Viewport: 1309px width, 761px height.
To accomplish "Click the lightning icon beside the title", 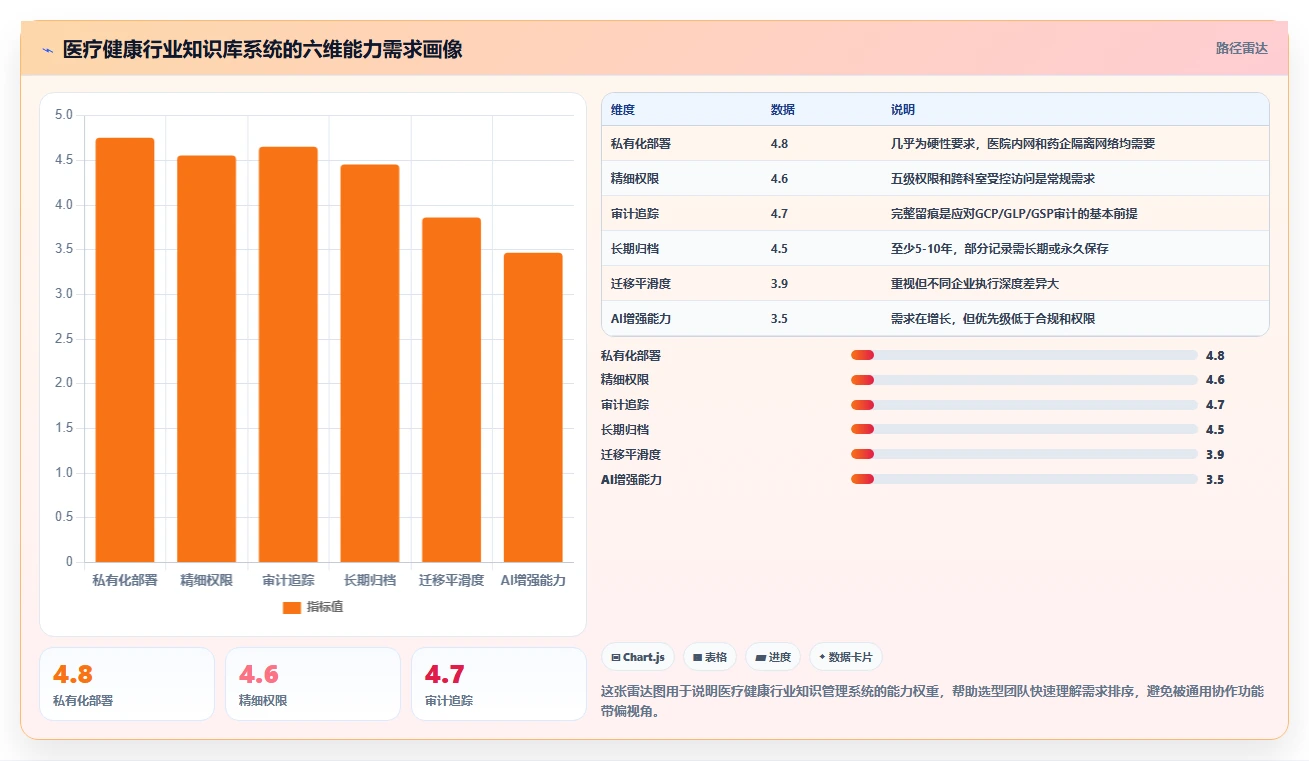I will [47, 49].
